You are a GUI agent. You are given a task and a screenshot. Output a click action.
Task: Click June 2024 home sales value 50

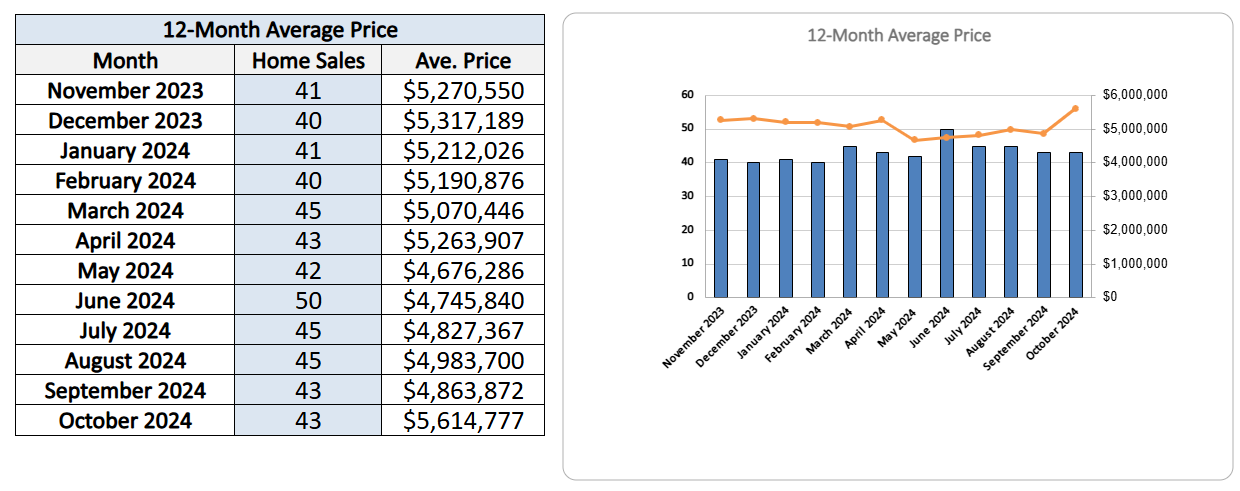pos(308,300)
